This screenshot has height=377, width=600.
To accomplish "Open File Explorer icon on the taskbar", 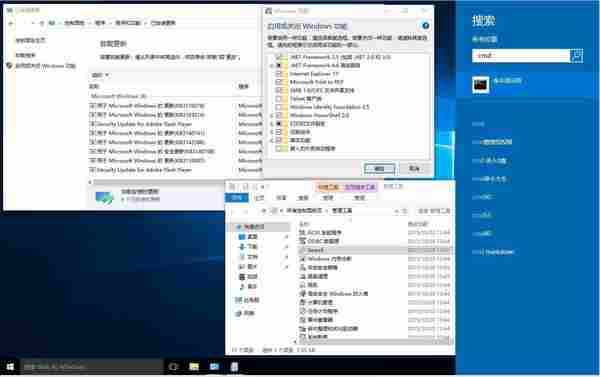I will pyautogui.click(x=194, y=367).
